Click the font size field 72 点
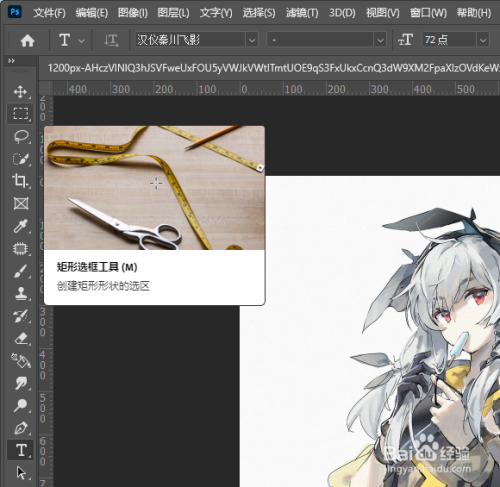The image size is (500, 487). pyautogui.click(x=450, y=40)
